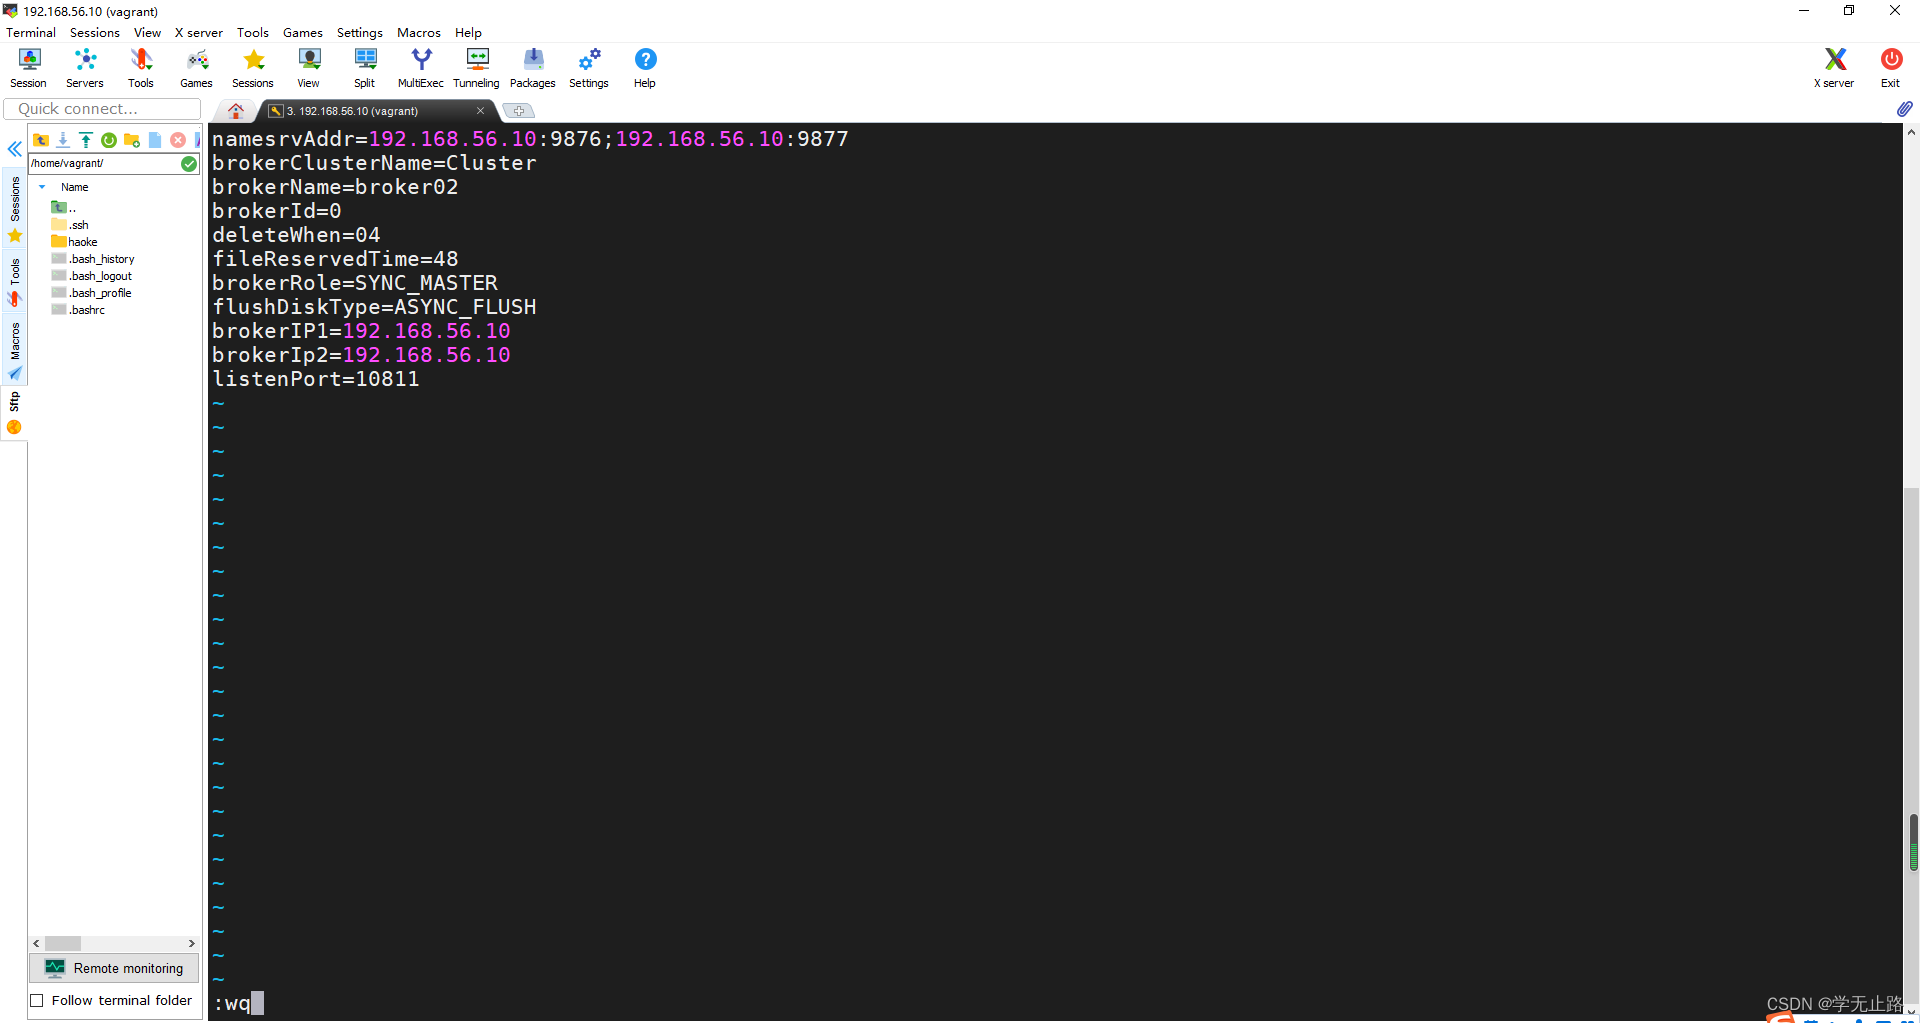Click the paperclip attach icon
The image size is (1920, 1023).
pyautogui.click(x=1905, y=108)
